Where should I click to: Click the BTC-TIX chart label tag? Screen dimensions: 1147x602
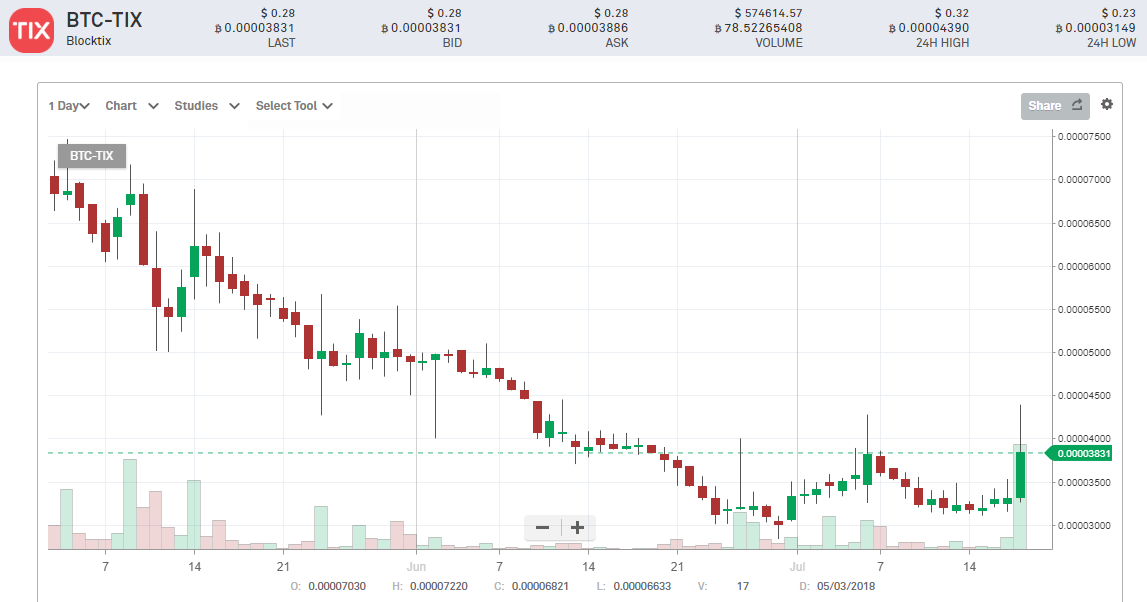[x=91, y=156]
